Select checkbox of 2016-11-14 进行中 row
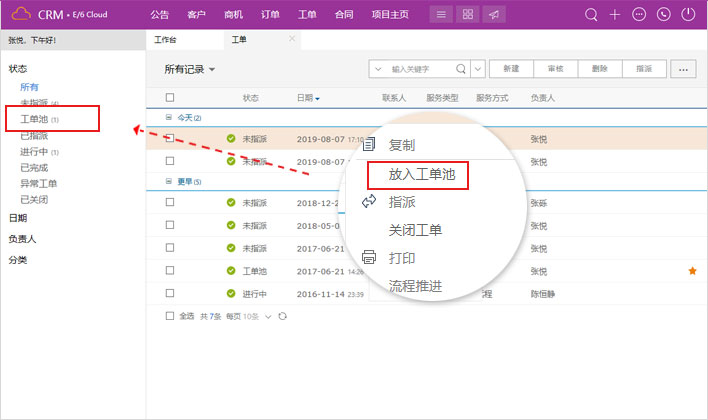 (170, 294)
